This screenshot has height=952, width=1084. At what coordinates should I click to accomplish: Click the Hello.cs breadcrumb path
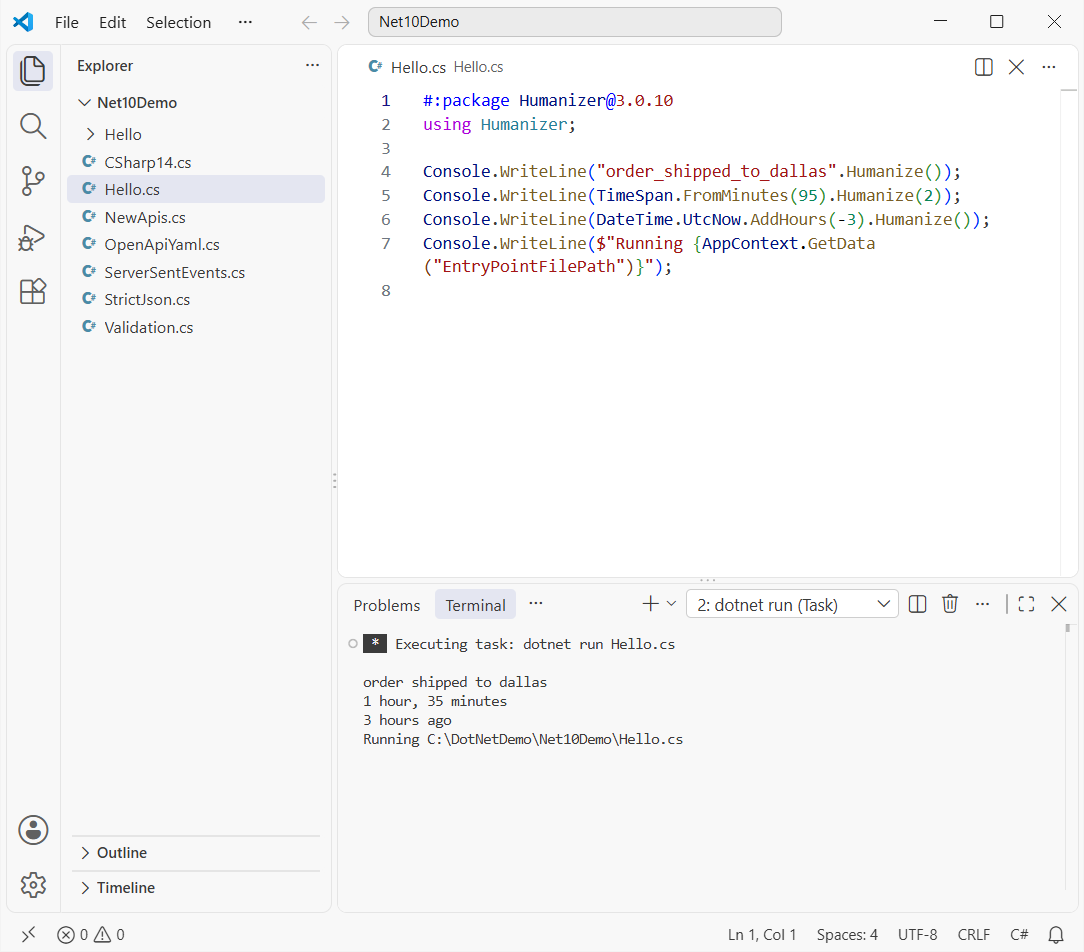point(478,67)
